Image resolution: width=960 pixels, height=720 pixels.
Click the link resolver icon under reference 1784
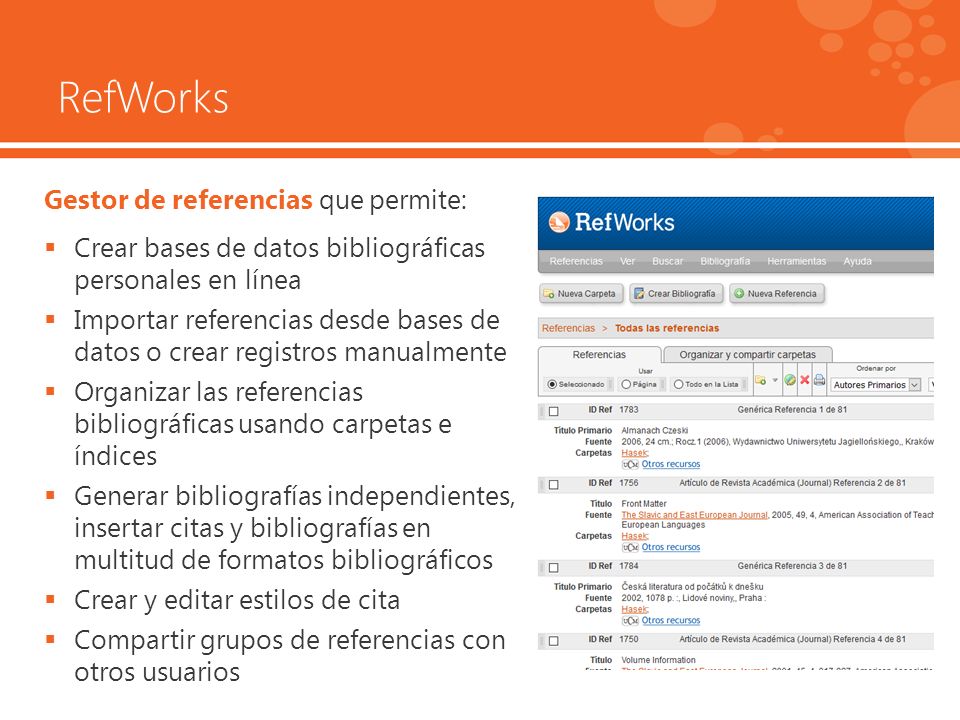pyautogui.click(x=630, y=621)
